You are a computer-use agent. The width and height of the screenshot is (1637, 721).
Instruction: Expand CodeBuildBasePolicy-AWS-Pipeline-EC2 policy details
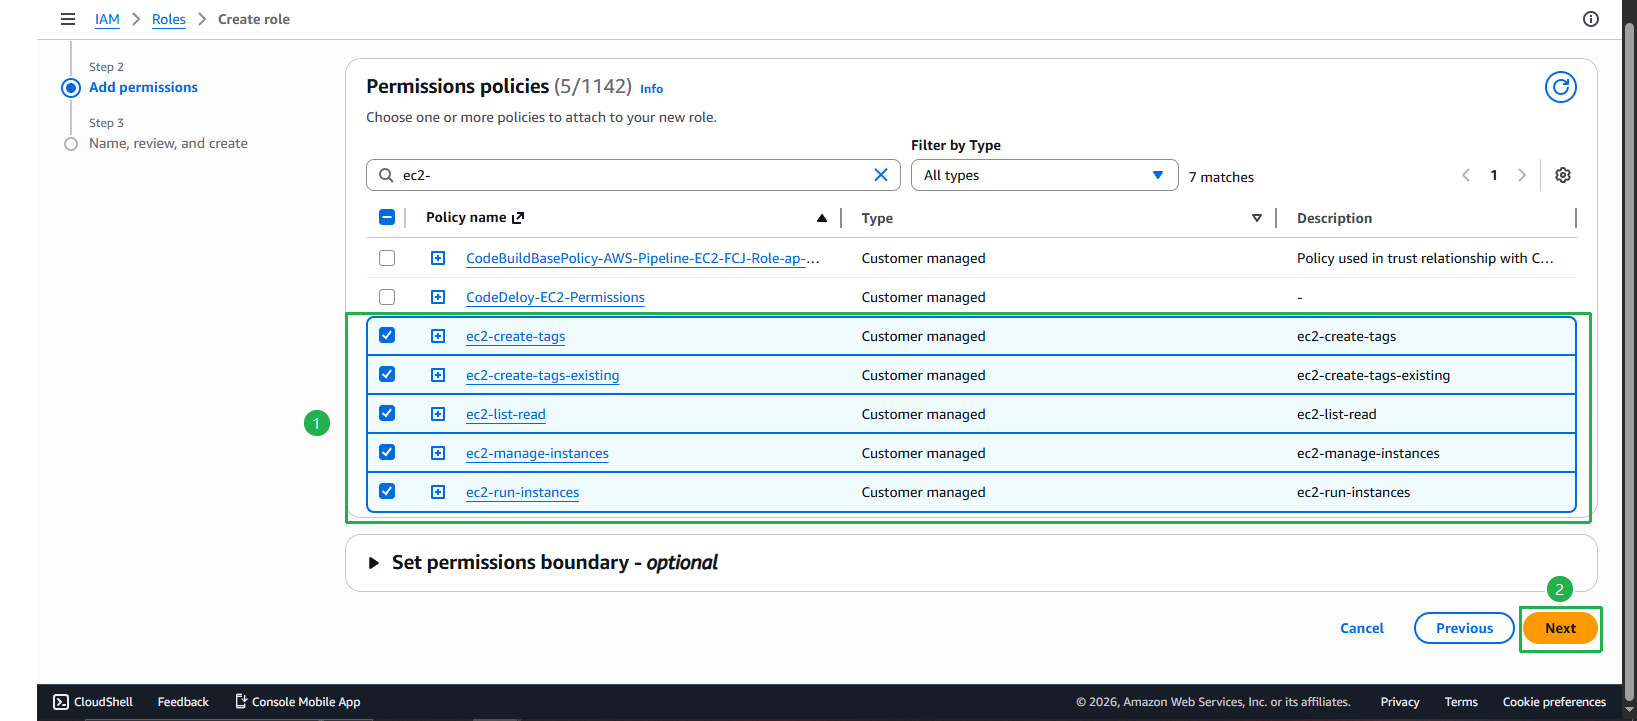pos(438,258)
